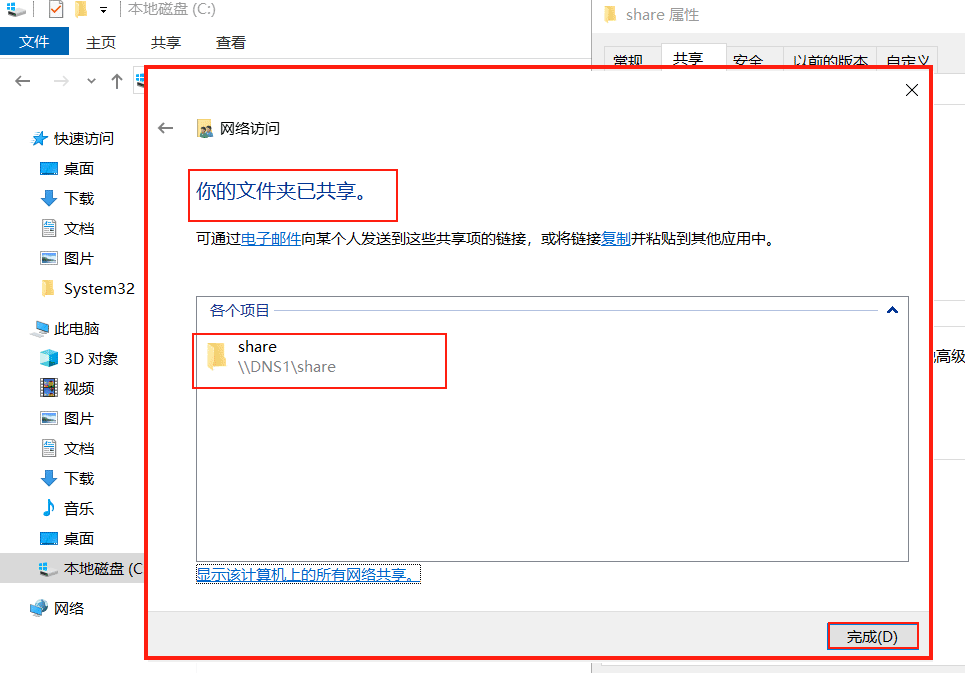Open 下载 under 此电脑
965x673 pixels.
pyautogui.click(x=79, y=479)
